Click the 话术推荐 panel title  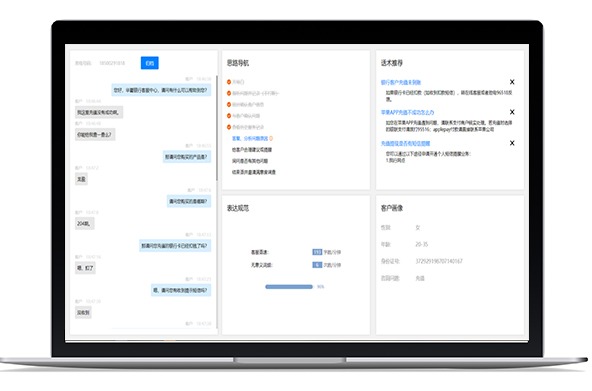(392, 63)
